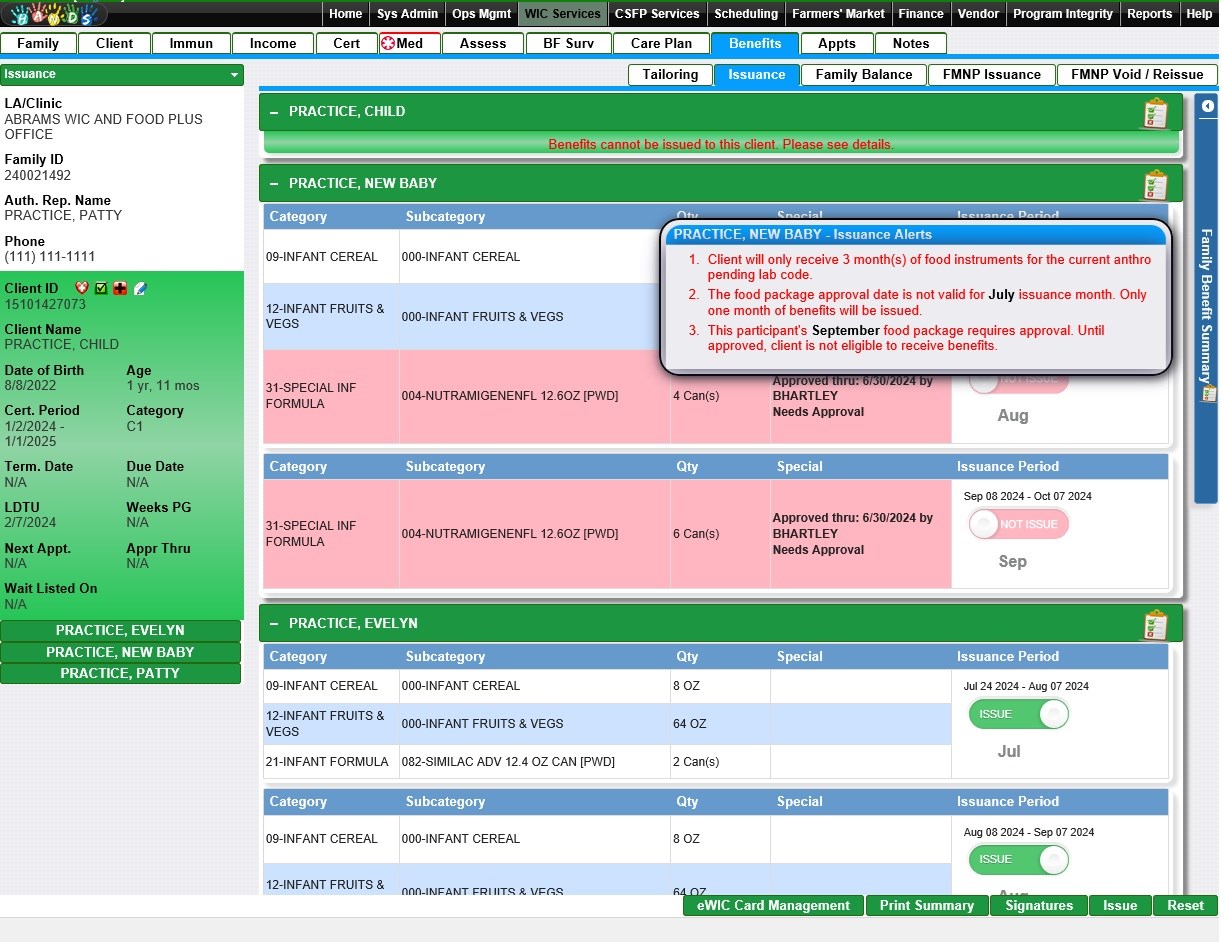Open issuance alerts clipboard for PRACTICE, NEW BABY

1155,185
